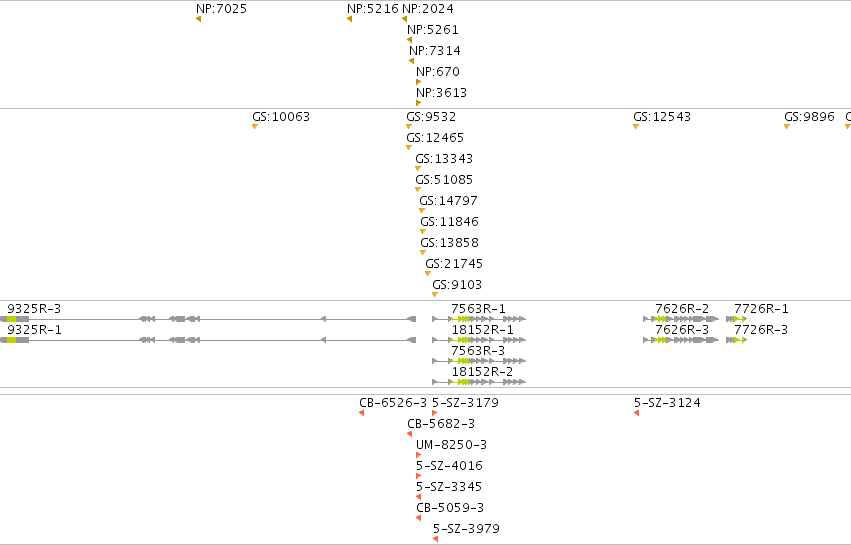Click the NP:7314 feature label
The height and width of the screenshot is (545, 851).
pyautogui.click(x=435, y=50)
